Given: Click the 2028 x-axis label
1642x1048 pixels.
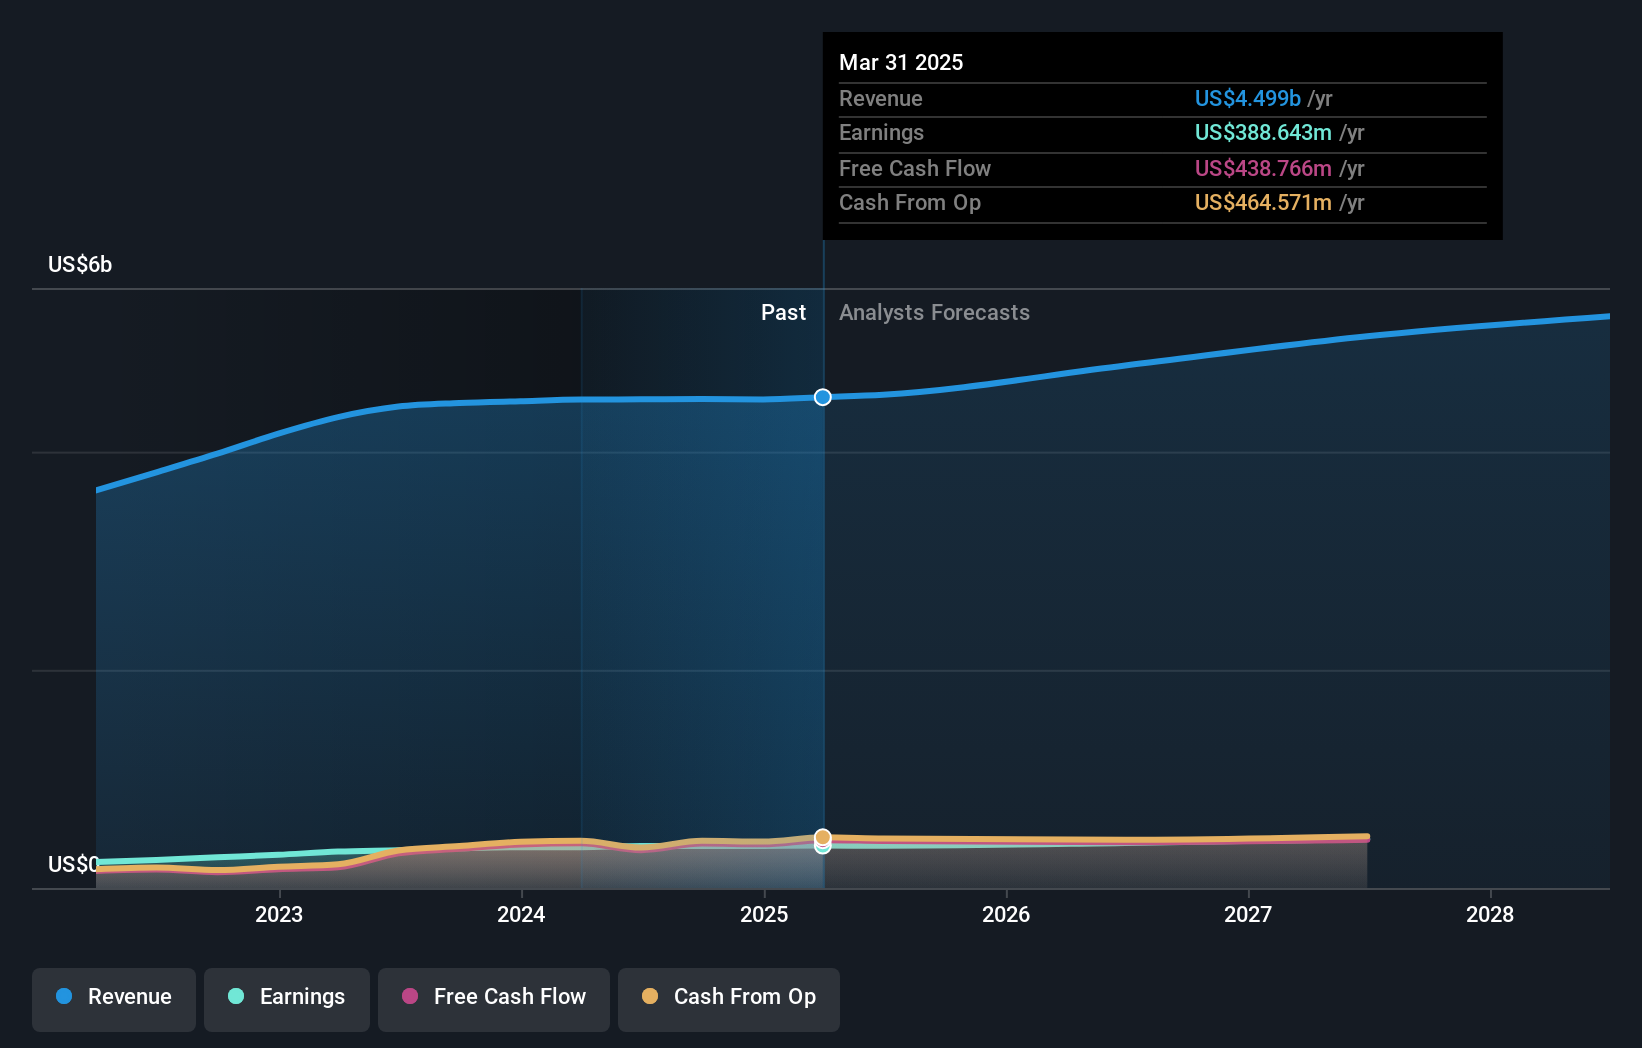Looking at the screenshot, I should (1490, 914).
